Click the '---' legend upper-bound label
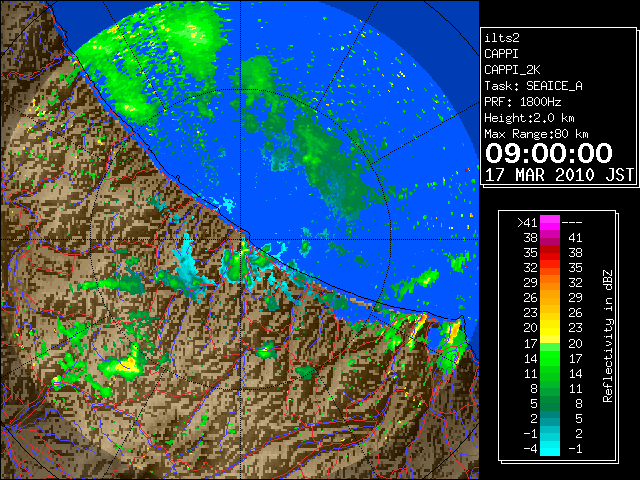This screenshot has width=640, height=480. (572, 223)
